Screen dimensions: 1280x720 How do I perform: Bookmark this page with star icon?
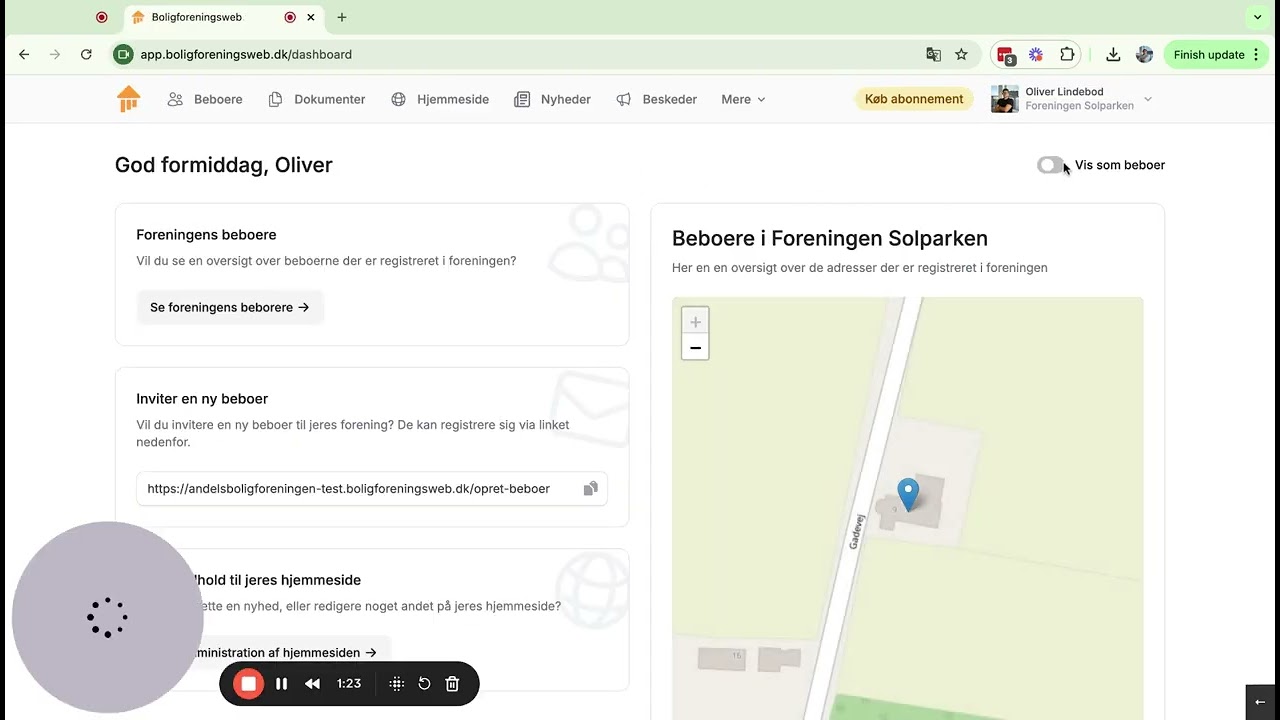tap(961, 55)
